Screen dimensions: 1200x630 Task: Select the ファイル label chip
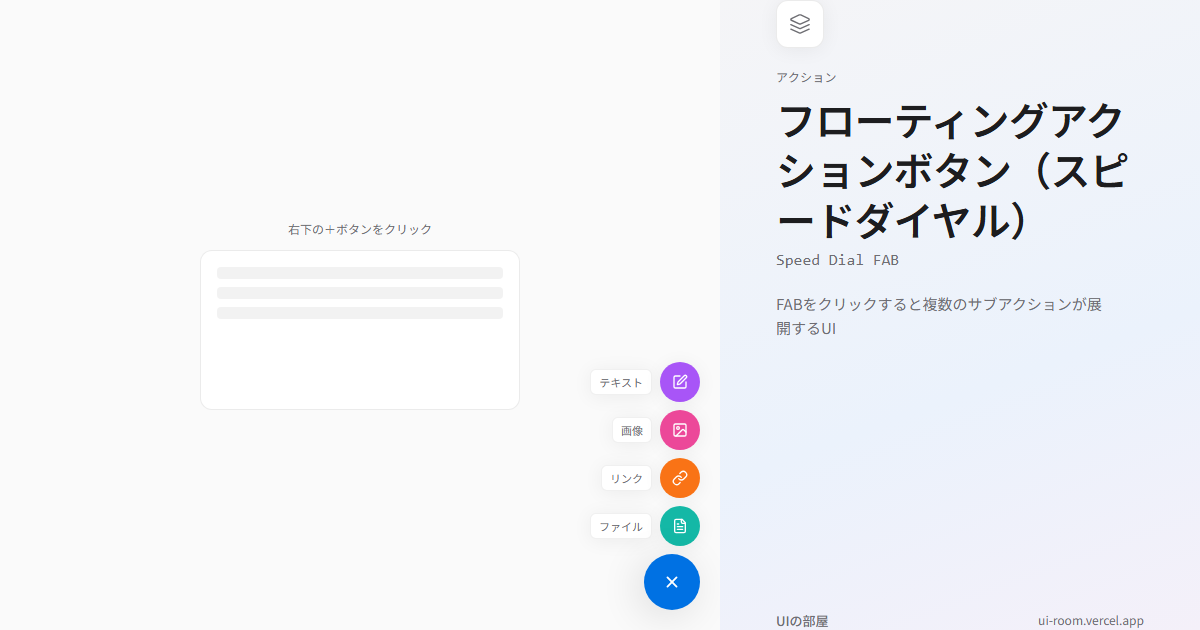pyautogui.click(x=621, y=526)
